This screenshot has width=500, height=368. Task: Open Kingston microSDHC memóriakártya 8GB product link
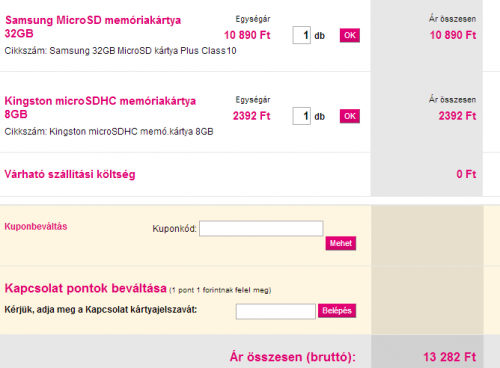point(100,107)
